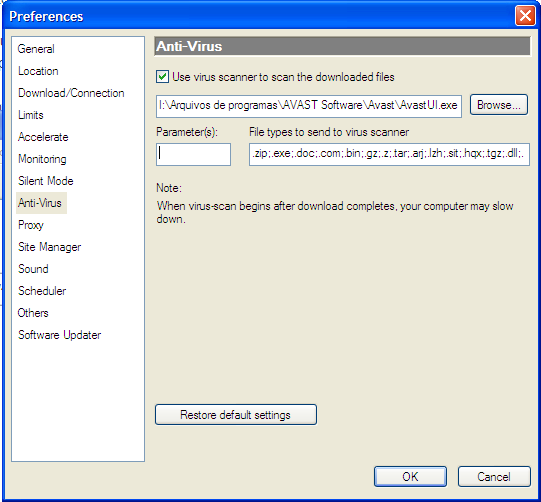541x502 pixels.
Task: Click the 'Parameter(s):' label
Action: coord(187,132)
